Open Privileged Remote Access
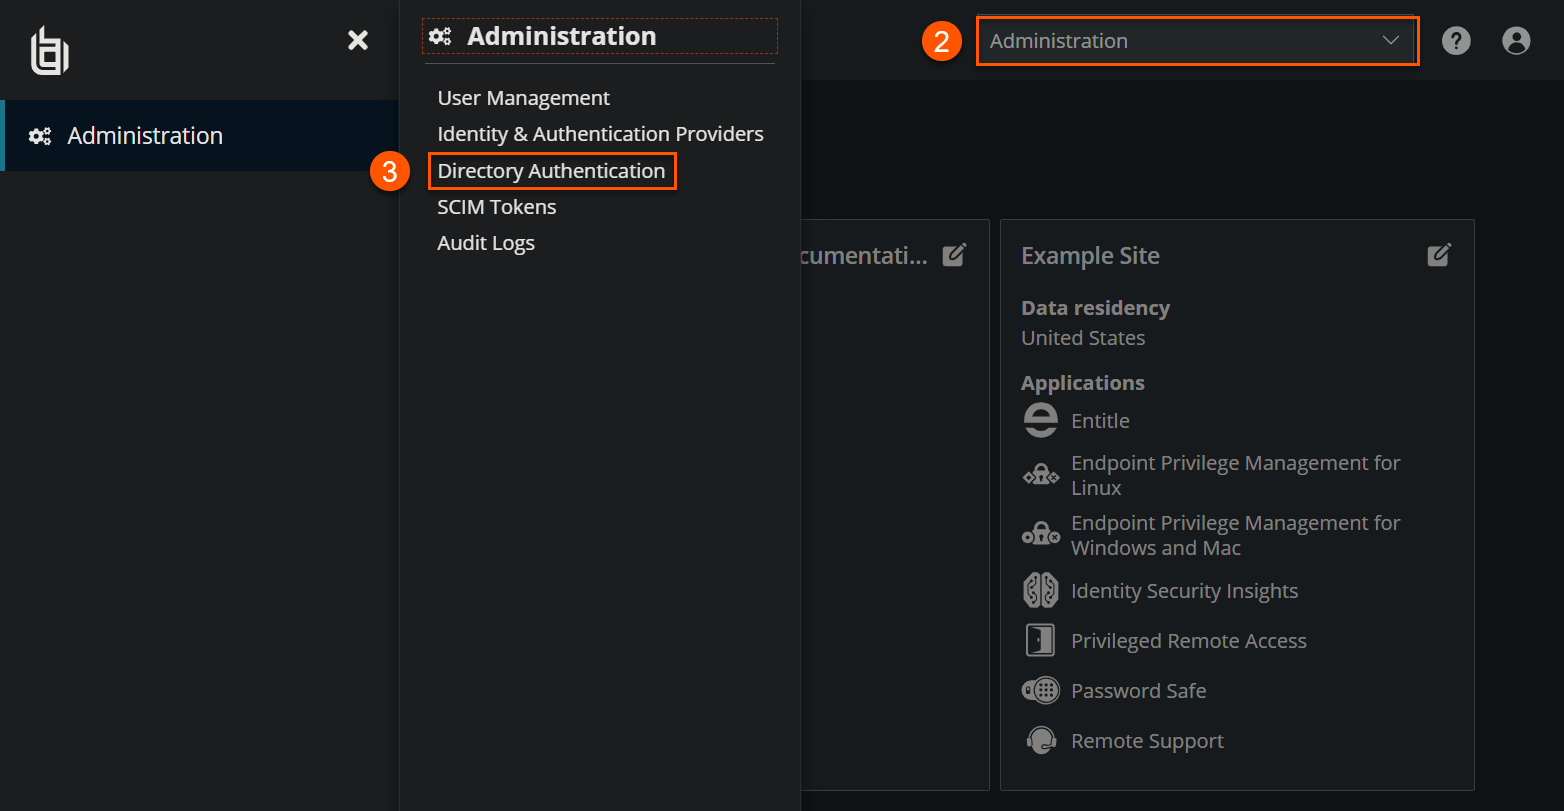1564x811 pixels. (1188, 641)
